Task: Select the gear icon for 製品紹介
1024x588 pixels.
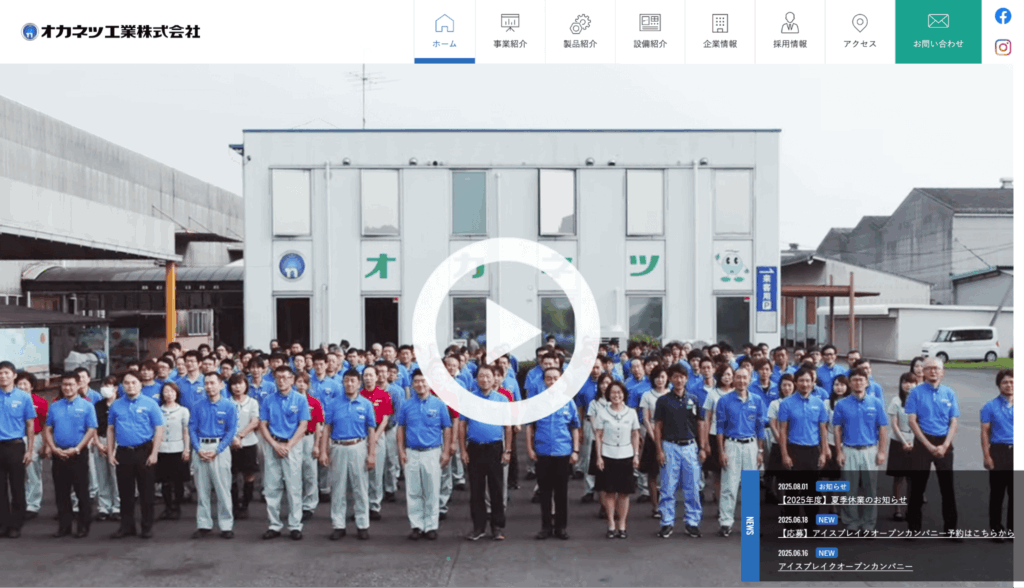Action: (x=580, y=23)
